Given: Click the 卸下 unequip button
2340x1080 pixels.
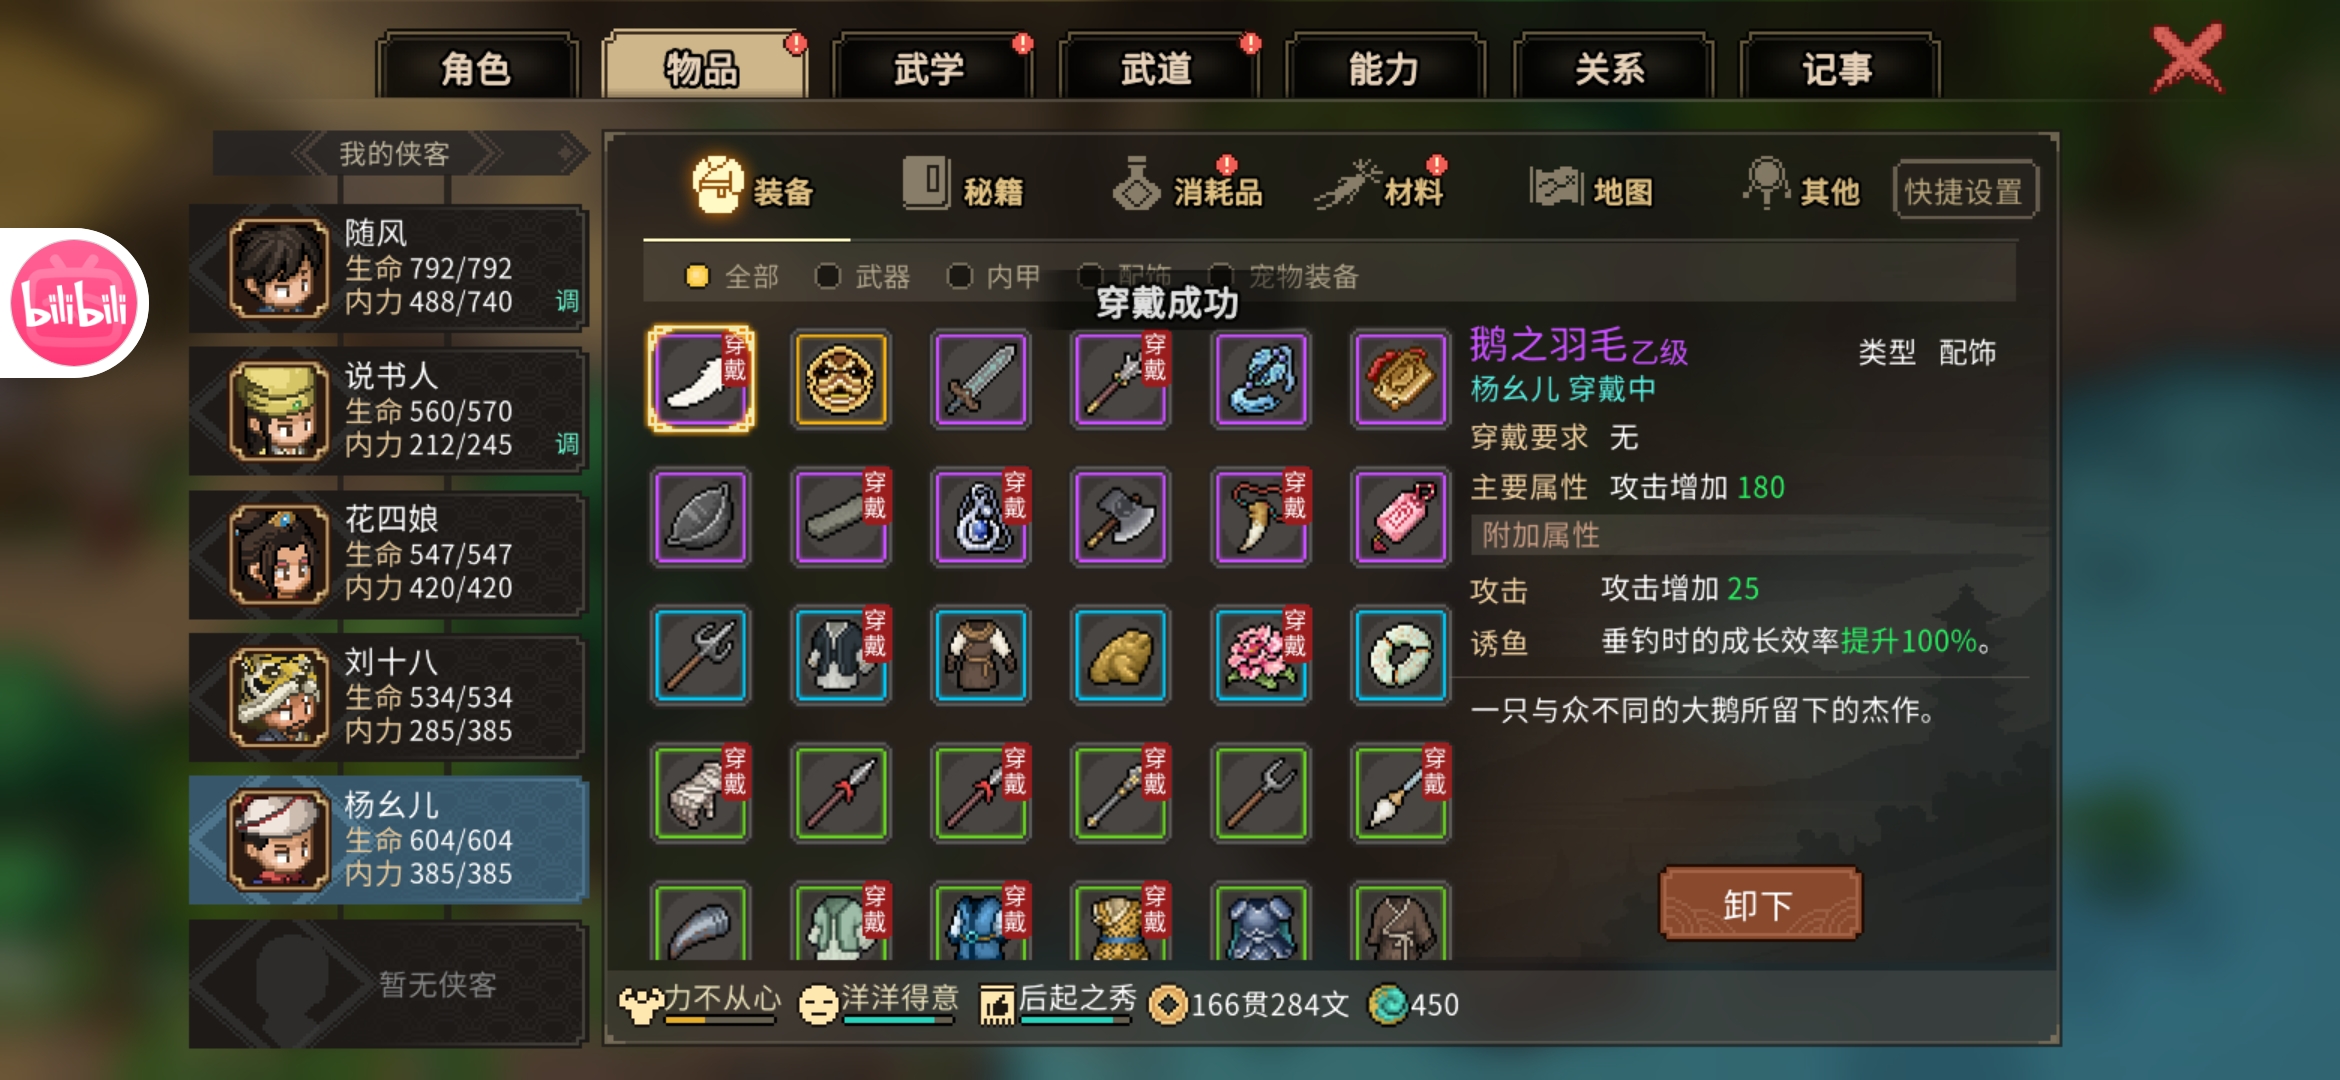Looking at the screenshot, I should (1760, 904).
